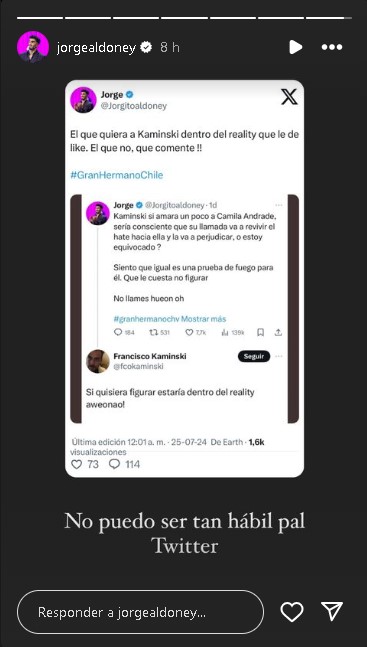Open the @fcokaminski handle

pyautogui.click(x=138, y=366)
